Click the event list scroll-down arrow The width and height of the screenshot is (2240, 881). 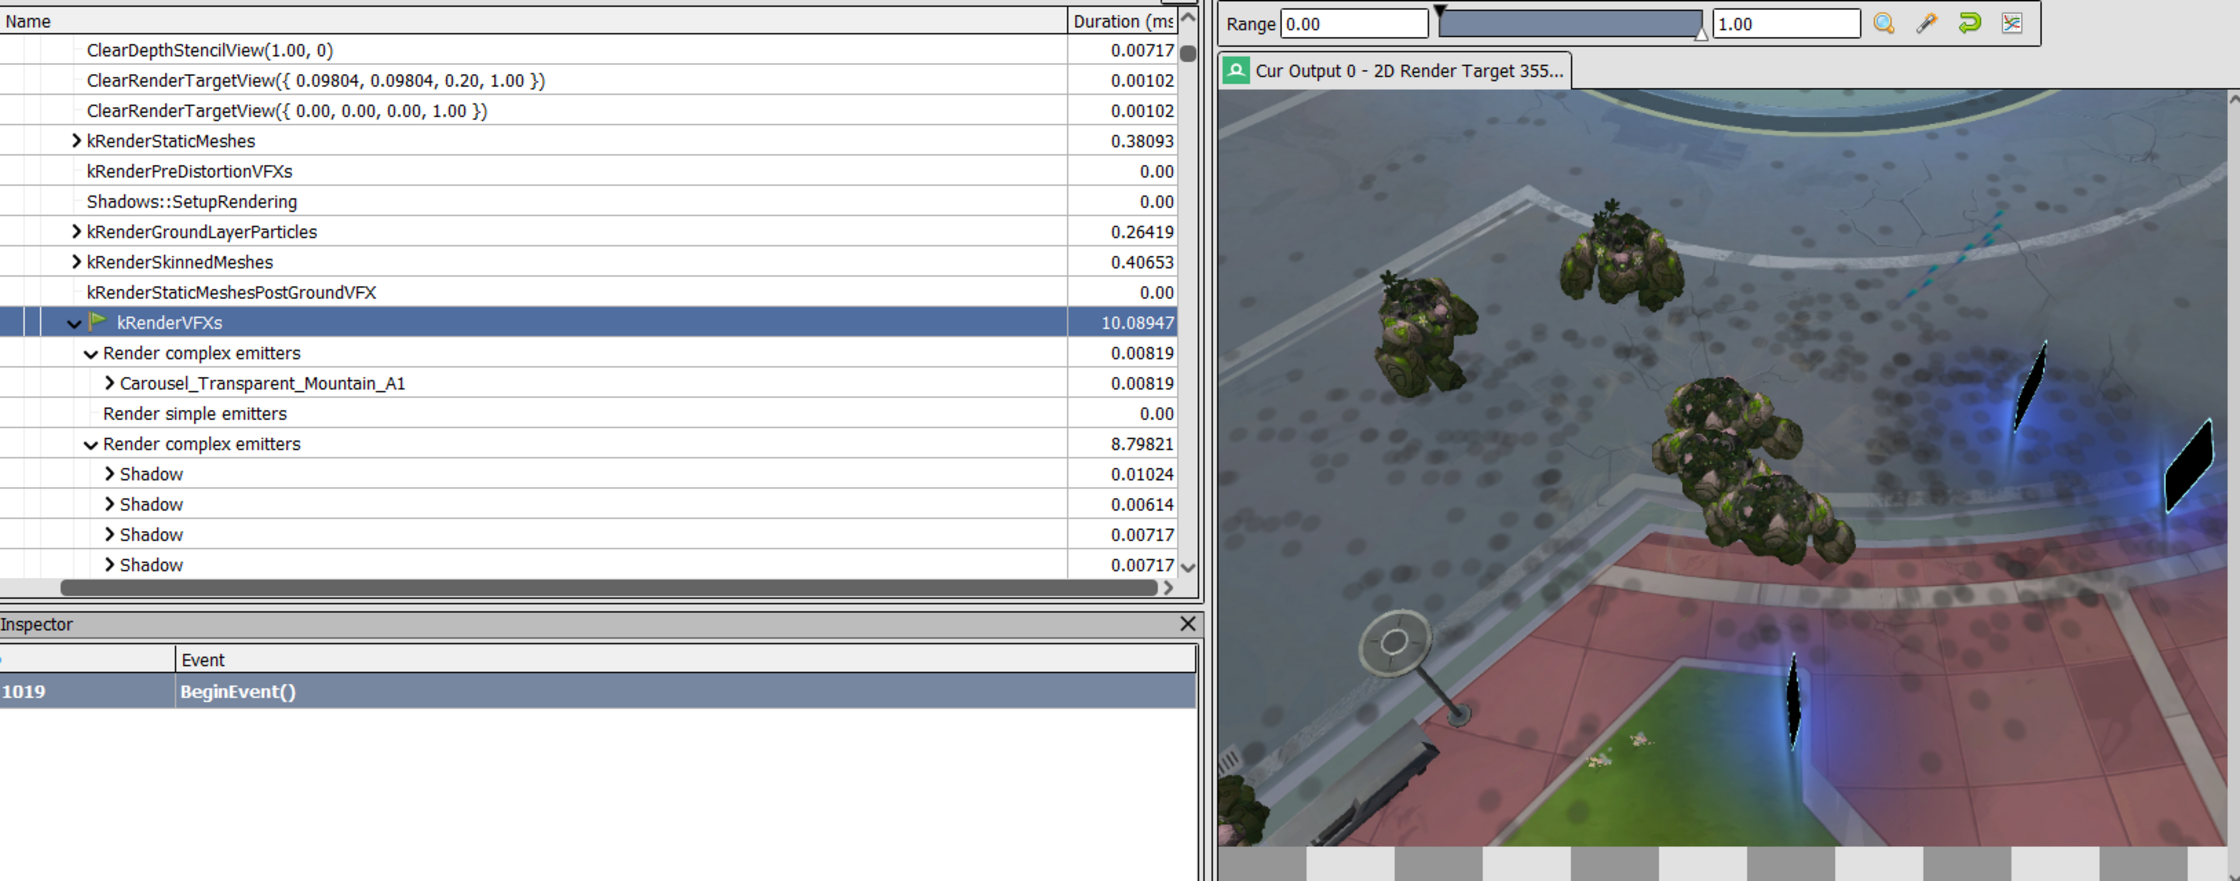[x=1188, y=567]
